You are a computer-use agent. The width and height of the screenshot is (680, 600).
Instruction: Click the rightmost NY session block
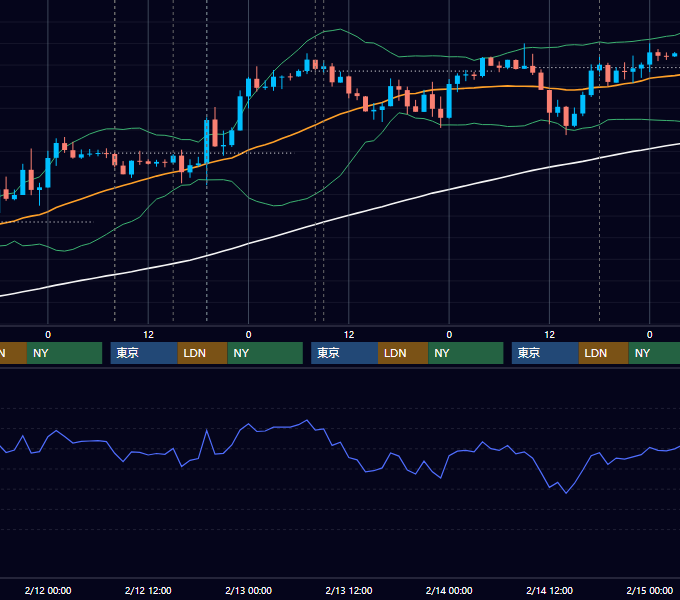click(x=654, y=353)
